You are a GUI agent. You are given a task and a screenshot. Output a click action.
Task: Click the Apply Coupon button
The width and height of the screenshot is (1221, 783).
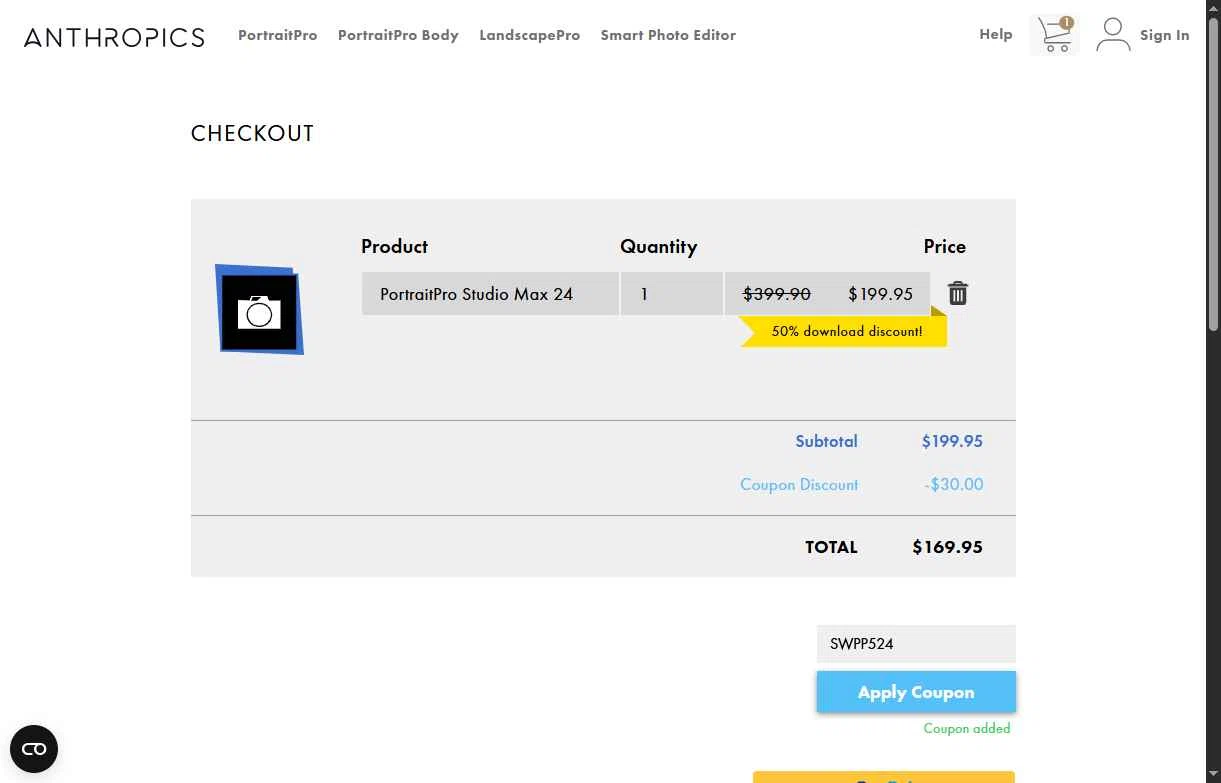[916, 692]
